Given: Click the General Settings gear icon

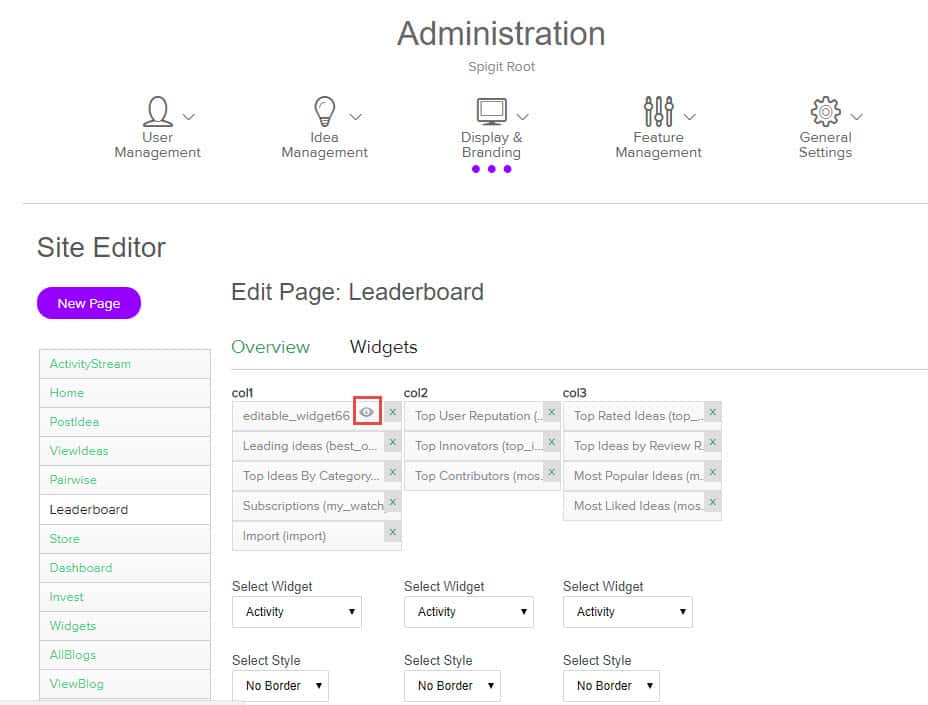Looking at the screenshot, I should click(x=825, y=110).
